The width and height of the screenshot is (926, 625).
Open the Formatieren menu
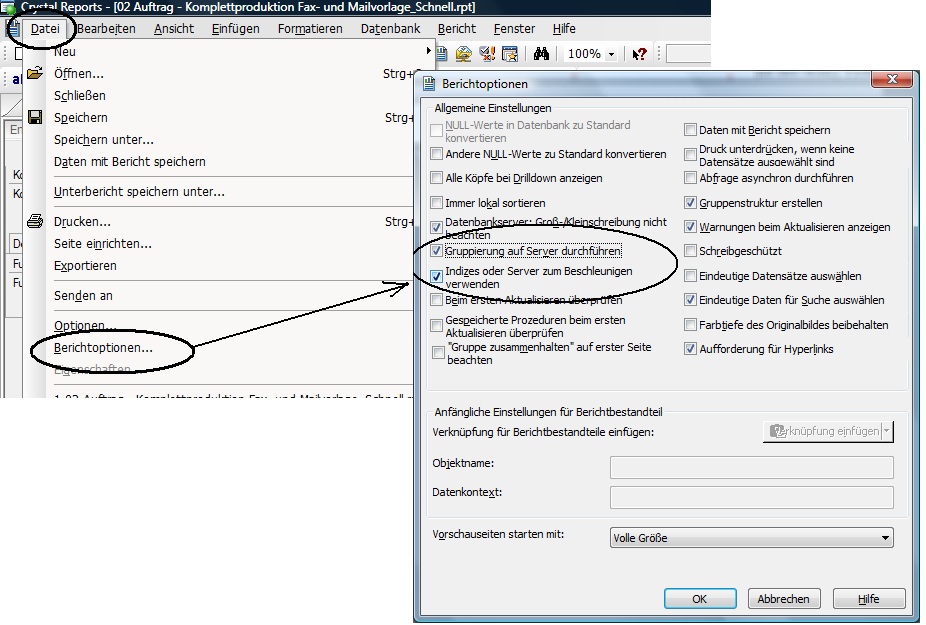pos(310,28)
